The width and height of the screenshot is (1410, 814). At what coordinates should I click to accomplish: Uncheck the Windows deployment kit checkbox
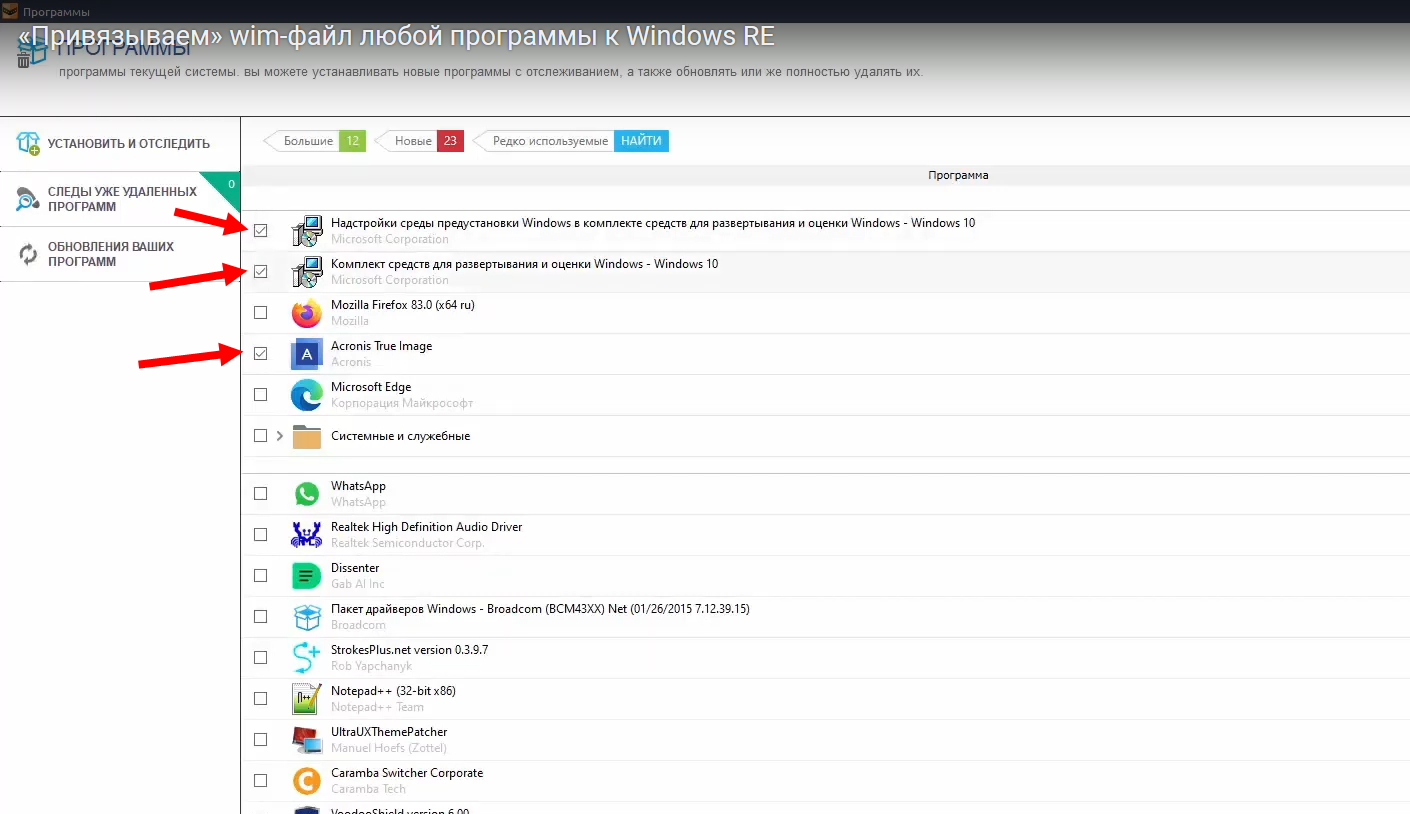click(x=261, y=272)
